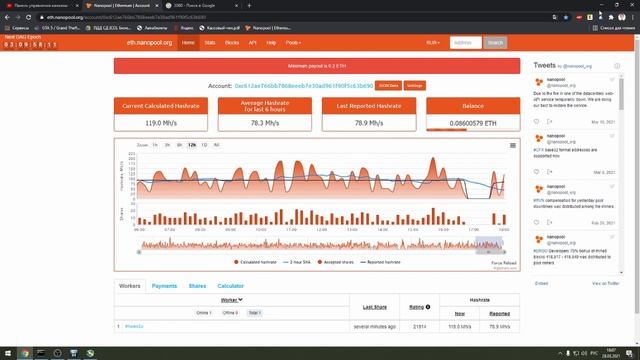
Task: Reload the page with the refresh icon
Action: point(28,17)
